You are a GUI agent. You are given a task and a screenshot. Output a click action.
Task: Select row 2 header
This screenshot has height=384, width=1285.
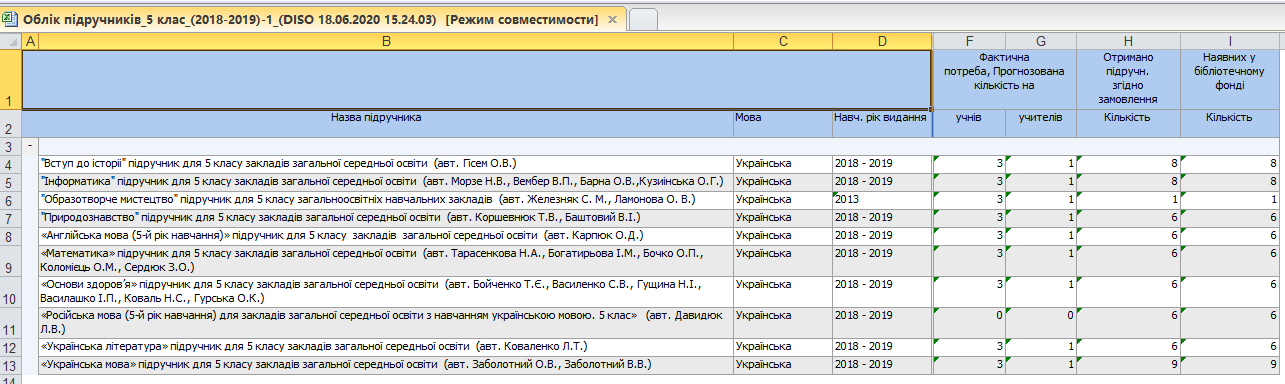coord(10,124)
